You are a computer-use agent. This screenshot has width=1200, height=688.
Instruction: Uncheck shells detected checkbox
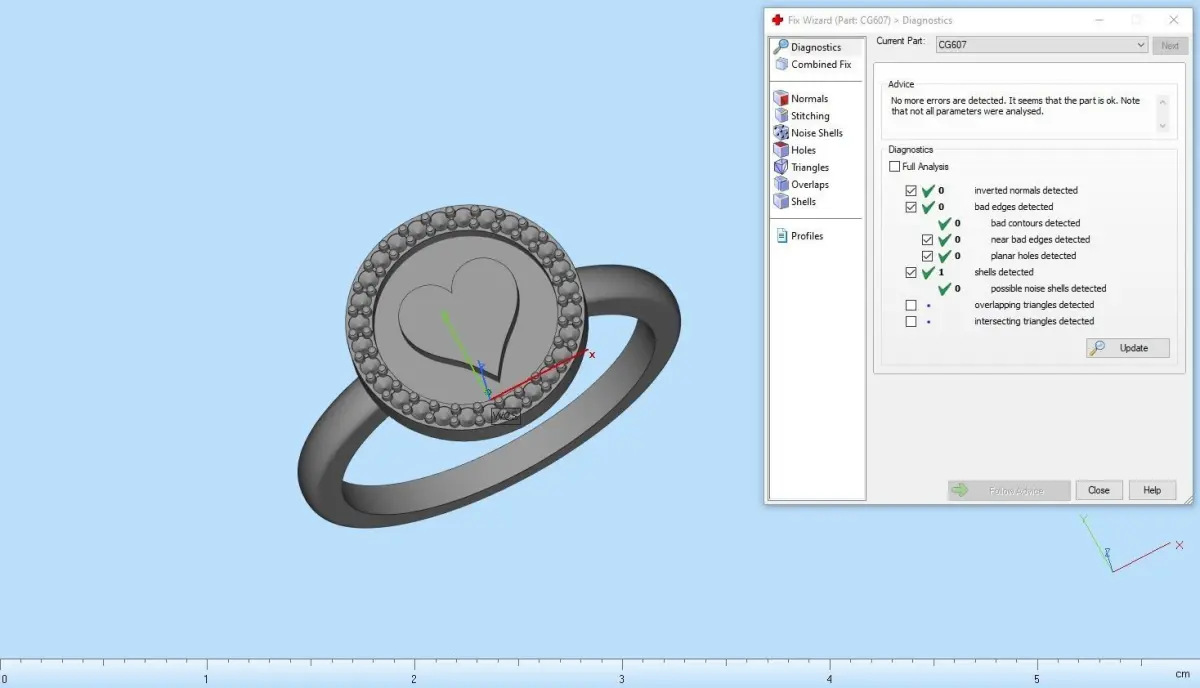point(910,272)
